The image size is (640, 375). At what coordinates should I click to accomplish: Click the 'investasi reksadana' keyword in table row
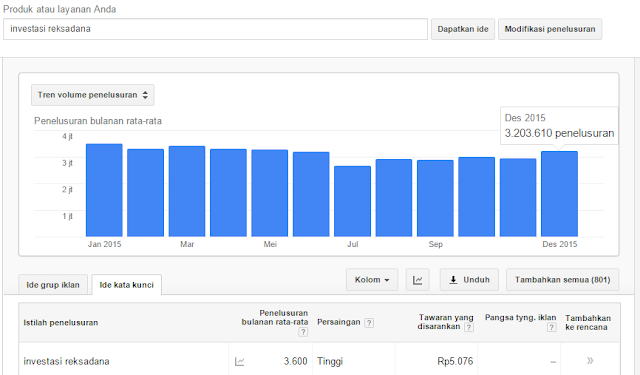(x=66, y=362)
